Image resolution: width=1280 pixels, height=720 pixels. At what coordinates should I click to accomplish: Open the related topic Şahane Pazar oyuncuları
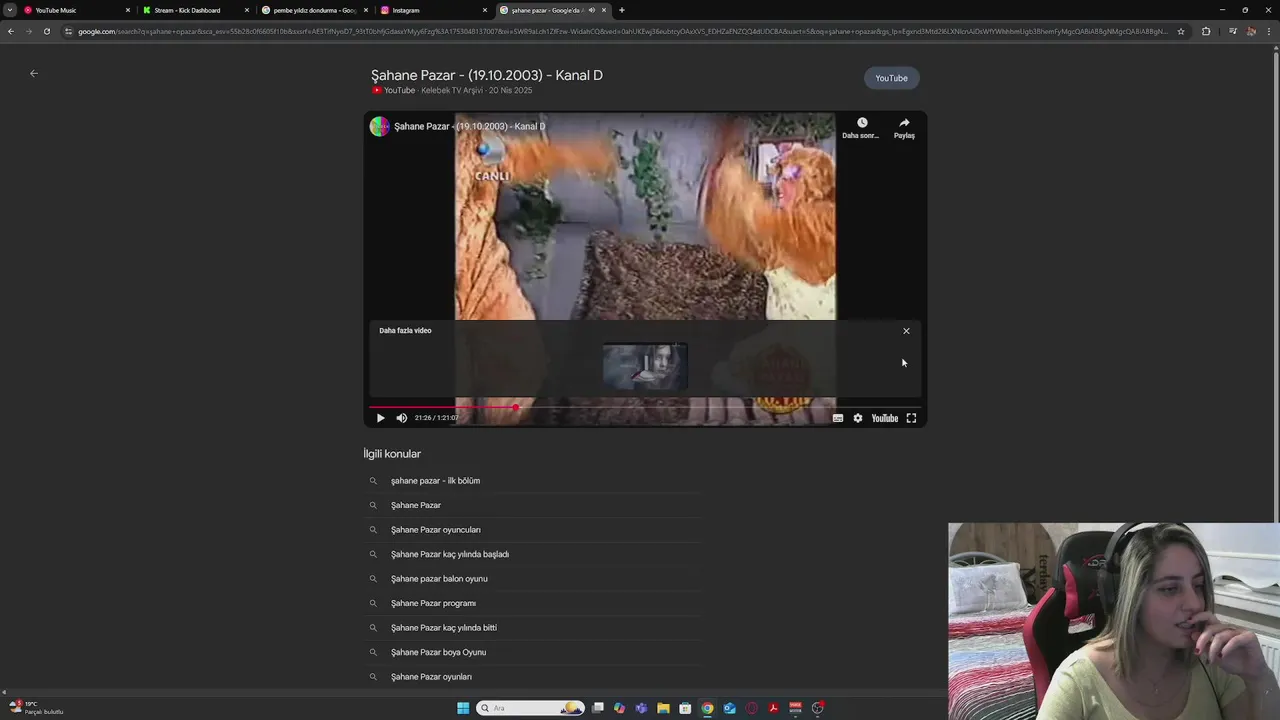coord(436,530)
